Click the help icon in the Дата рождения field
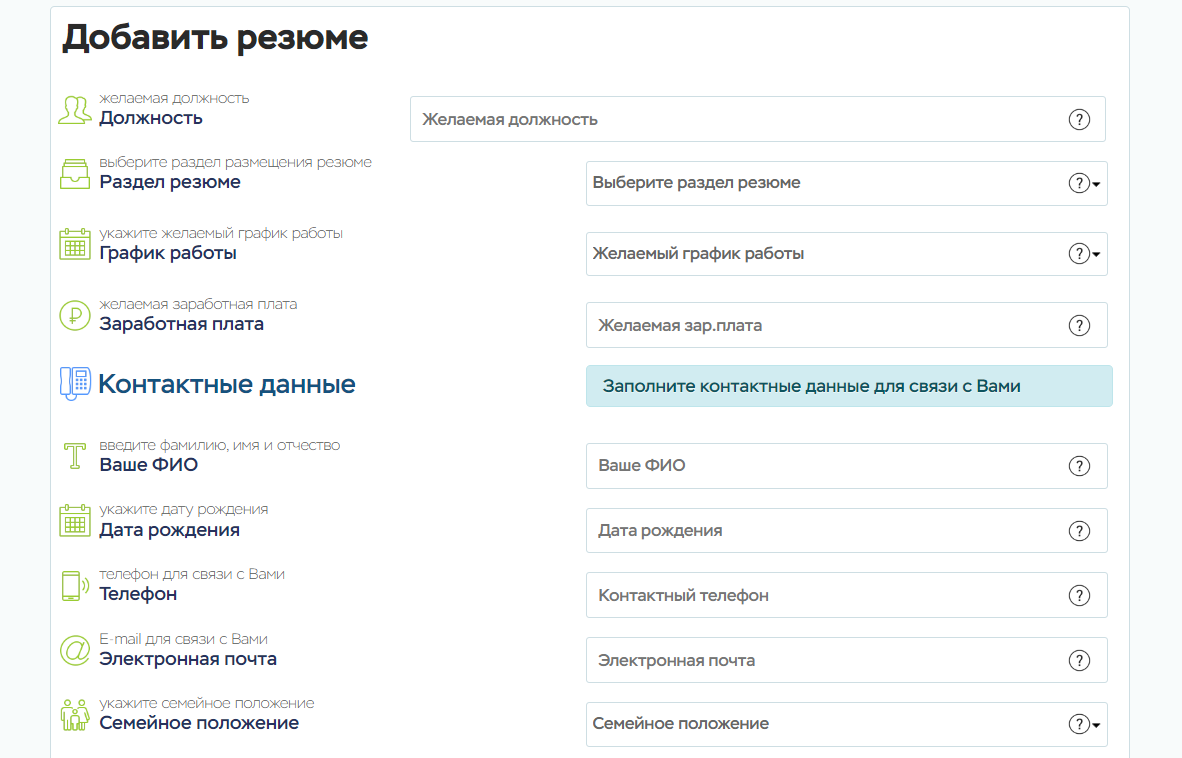The height and width of the screenshot is (758, 1182). [1079, 531]
